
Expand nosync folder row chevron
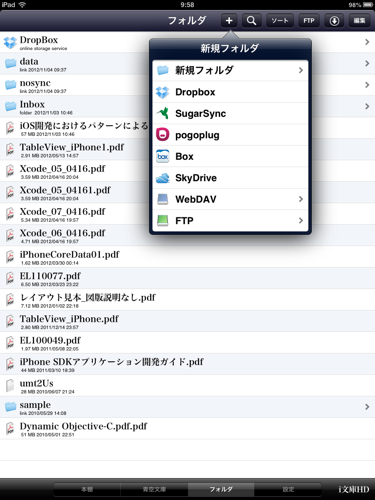[367, 85]
